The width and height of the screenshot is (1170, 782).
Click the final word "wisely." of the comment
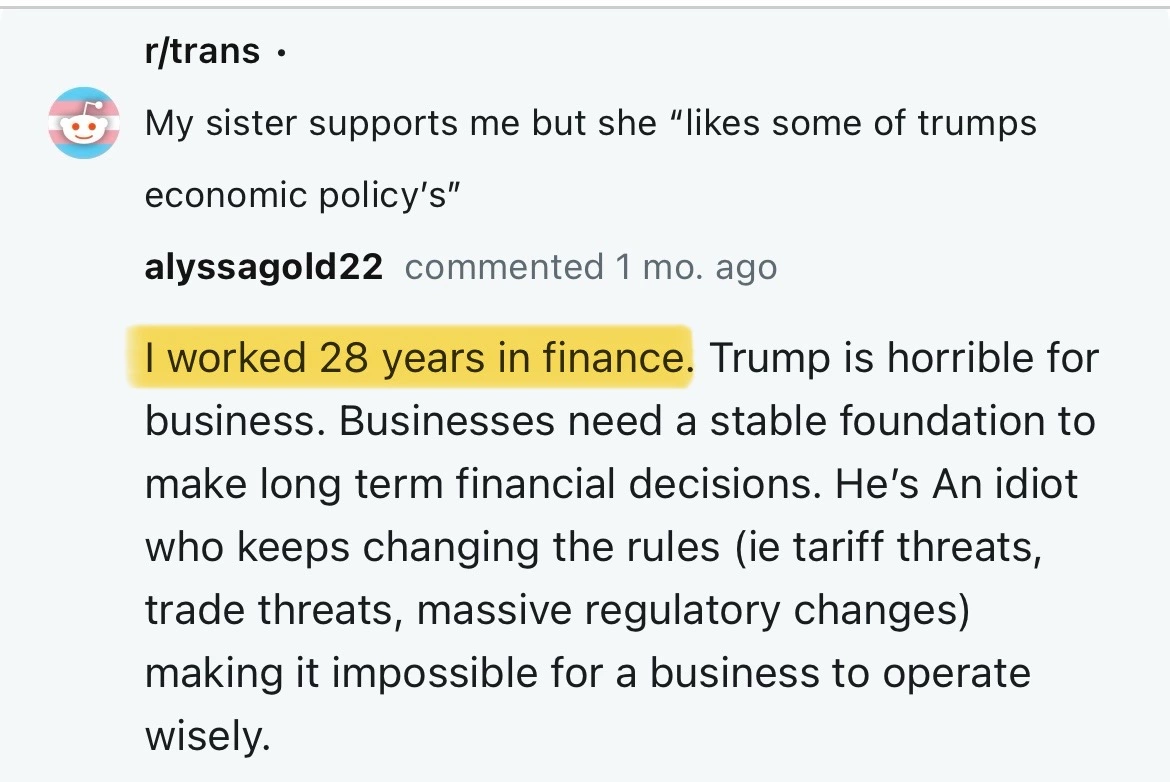(x=208, y=736)
